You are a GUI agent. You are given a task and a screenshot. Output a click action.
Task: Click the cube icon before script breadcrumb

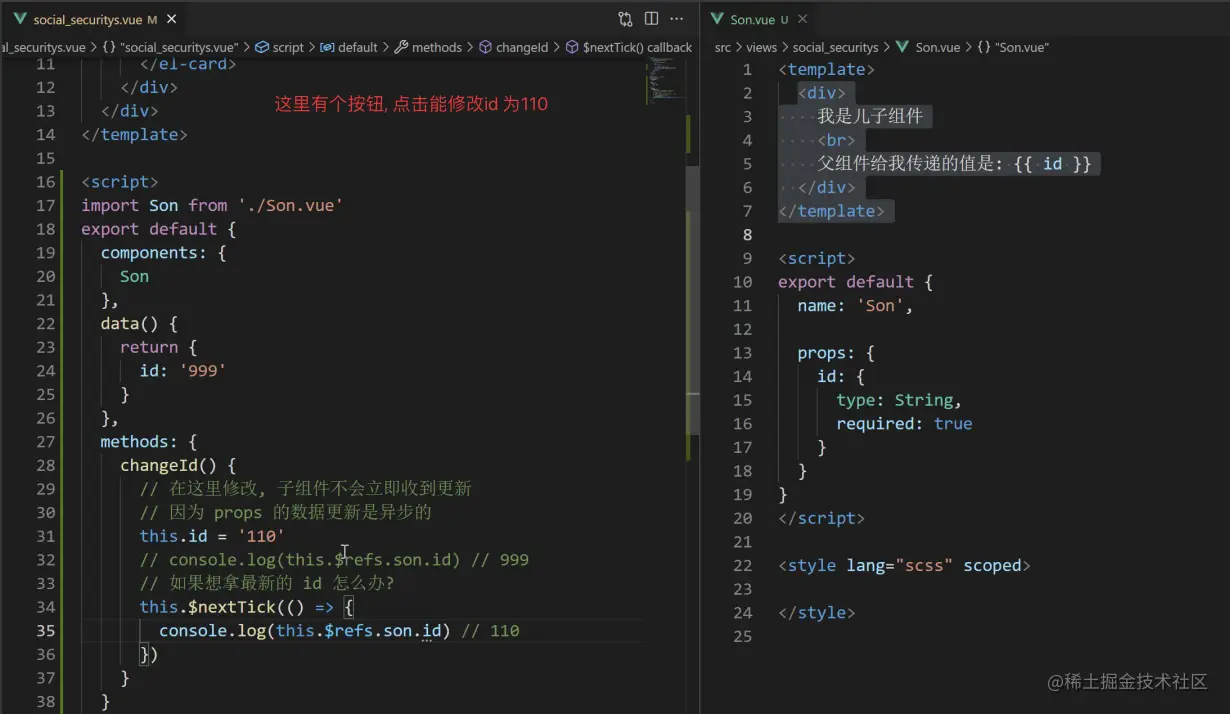coord(262,47)
